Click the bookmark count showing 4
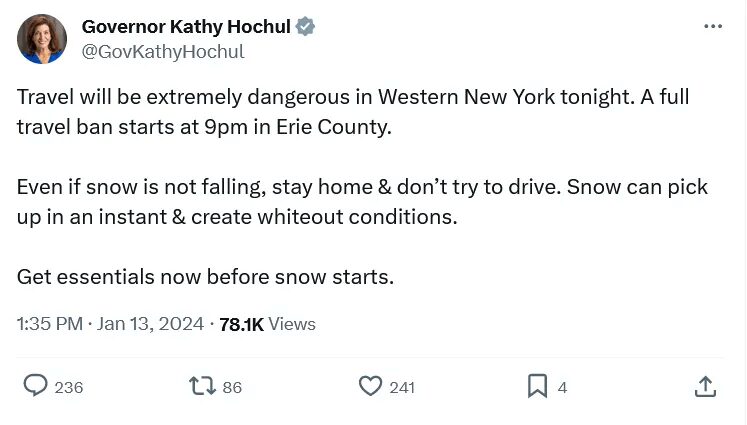The image size is (747, 425). [x=562, y=387]
